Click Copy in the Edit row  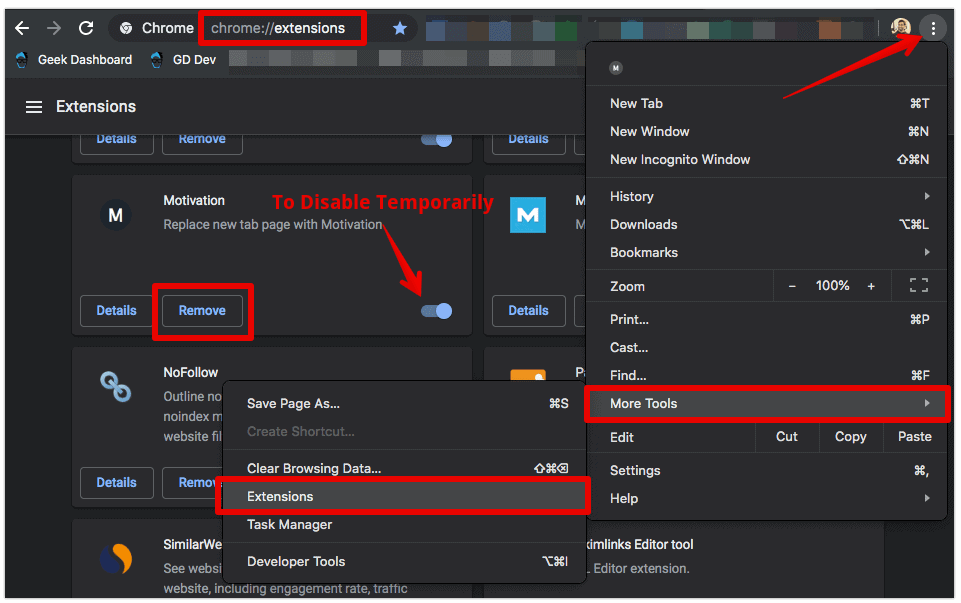click(x=851, y=437)
